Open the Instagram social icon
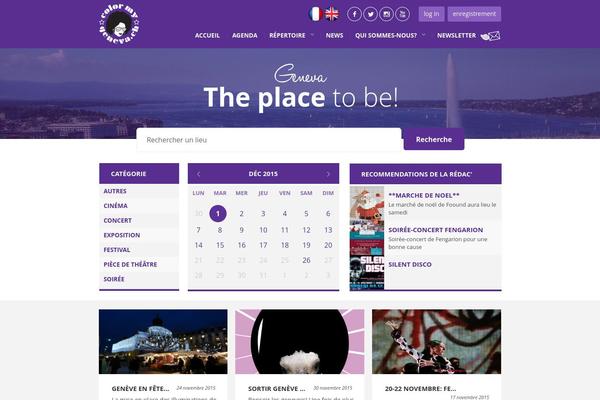600x400 pixels. click(x=386, y=14)
